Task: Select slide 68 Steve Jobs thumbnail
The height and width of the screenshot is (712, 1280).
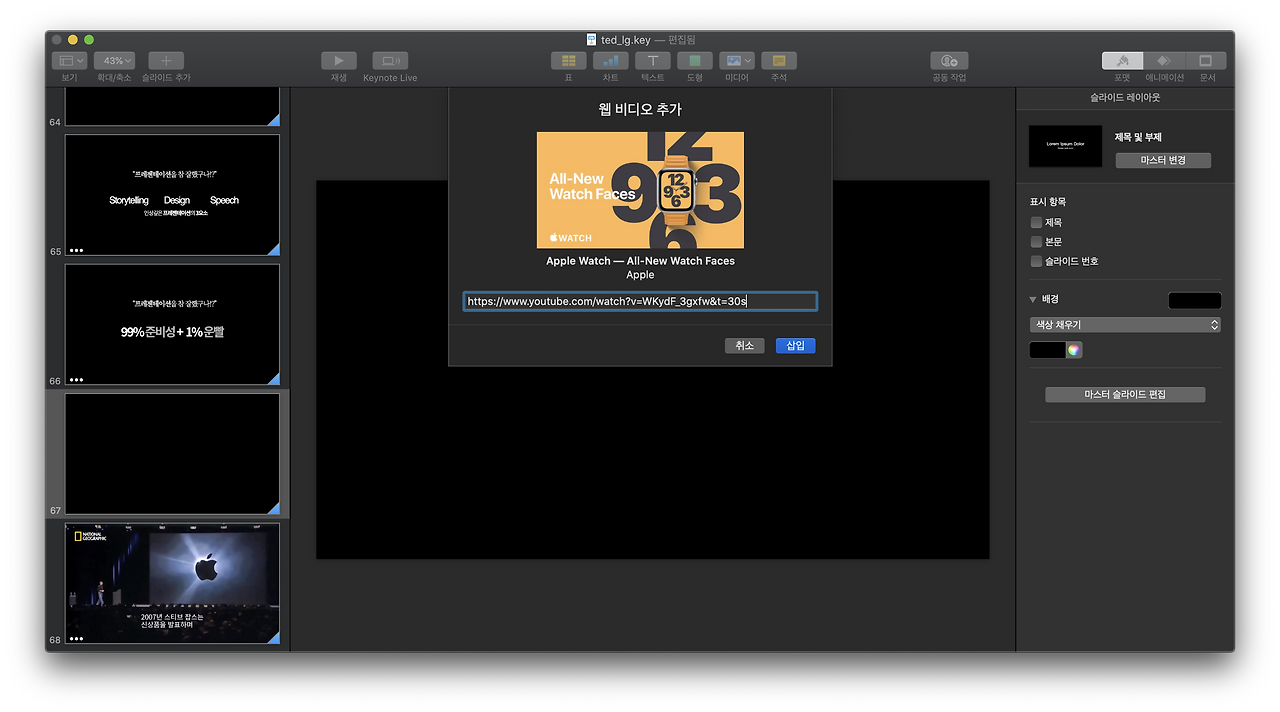Action: click(x=172, y=583)
